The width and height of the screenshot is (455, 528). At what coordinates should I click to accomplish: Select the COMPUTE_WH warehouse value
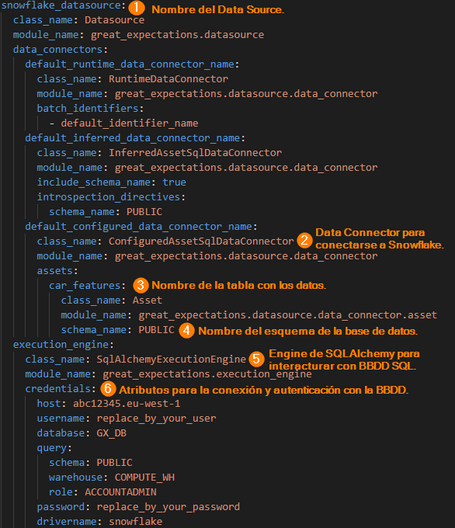pos(144,477)
